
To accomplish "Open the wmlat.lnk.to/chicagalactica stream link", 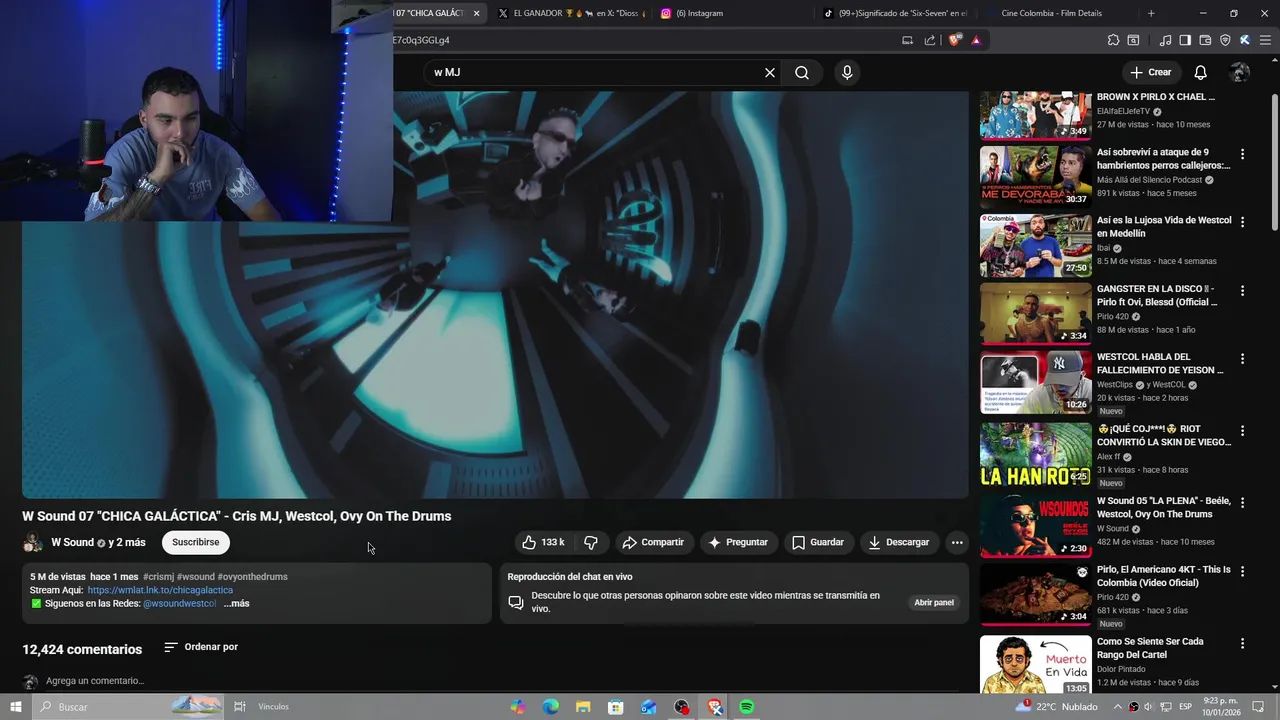I will (160, 590).
